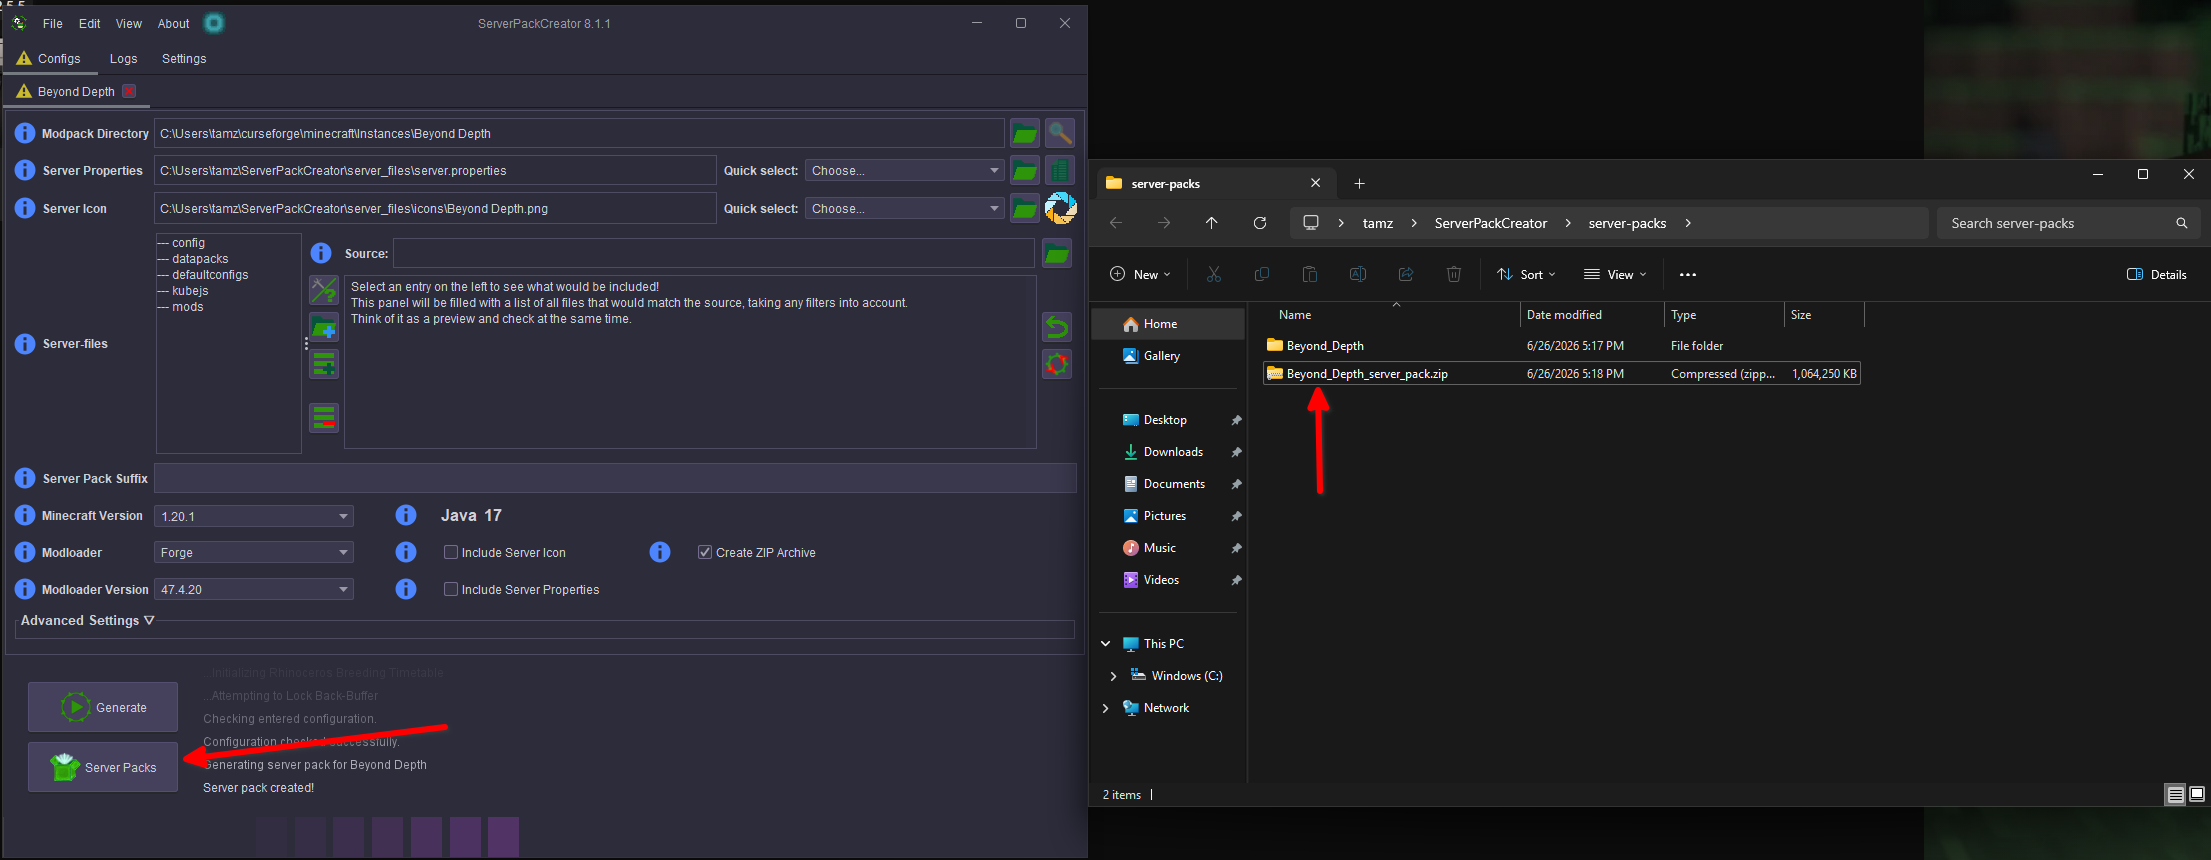Expand the Network tree node
The image size is (2211, 860).
[x=1106, y=708]
